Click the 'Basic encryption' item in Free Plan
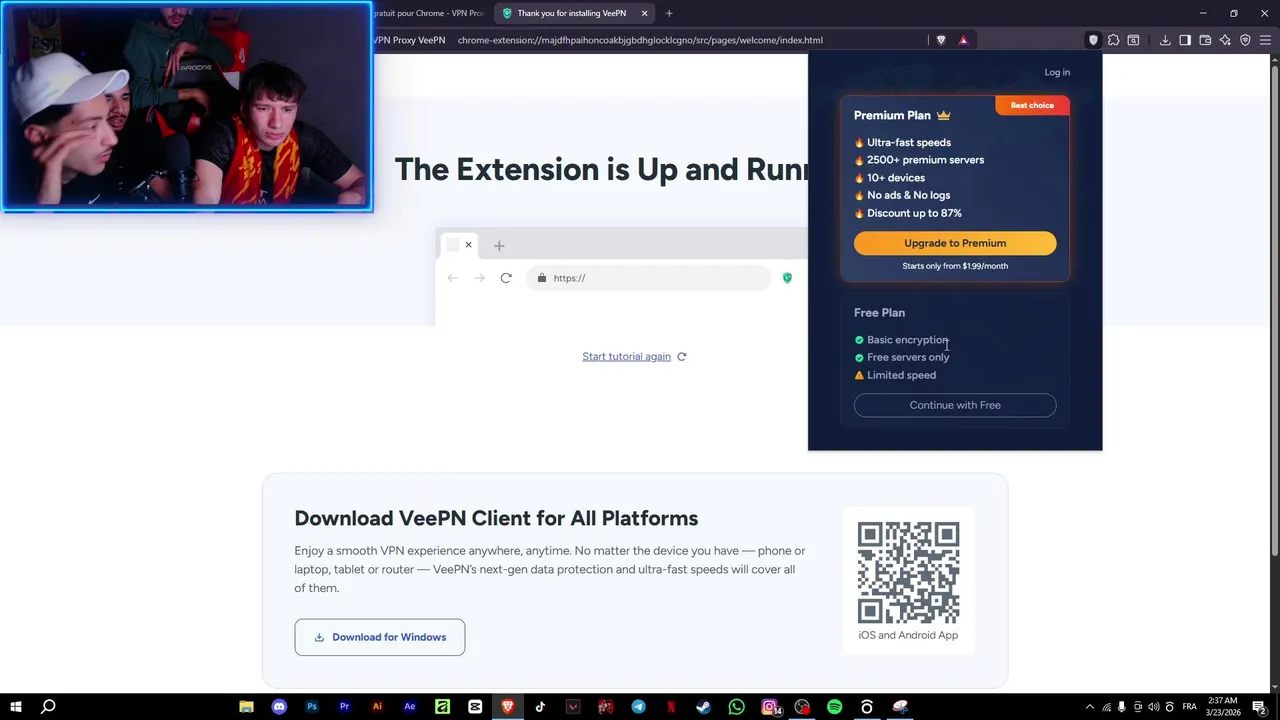 tap(901, 340)
